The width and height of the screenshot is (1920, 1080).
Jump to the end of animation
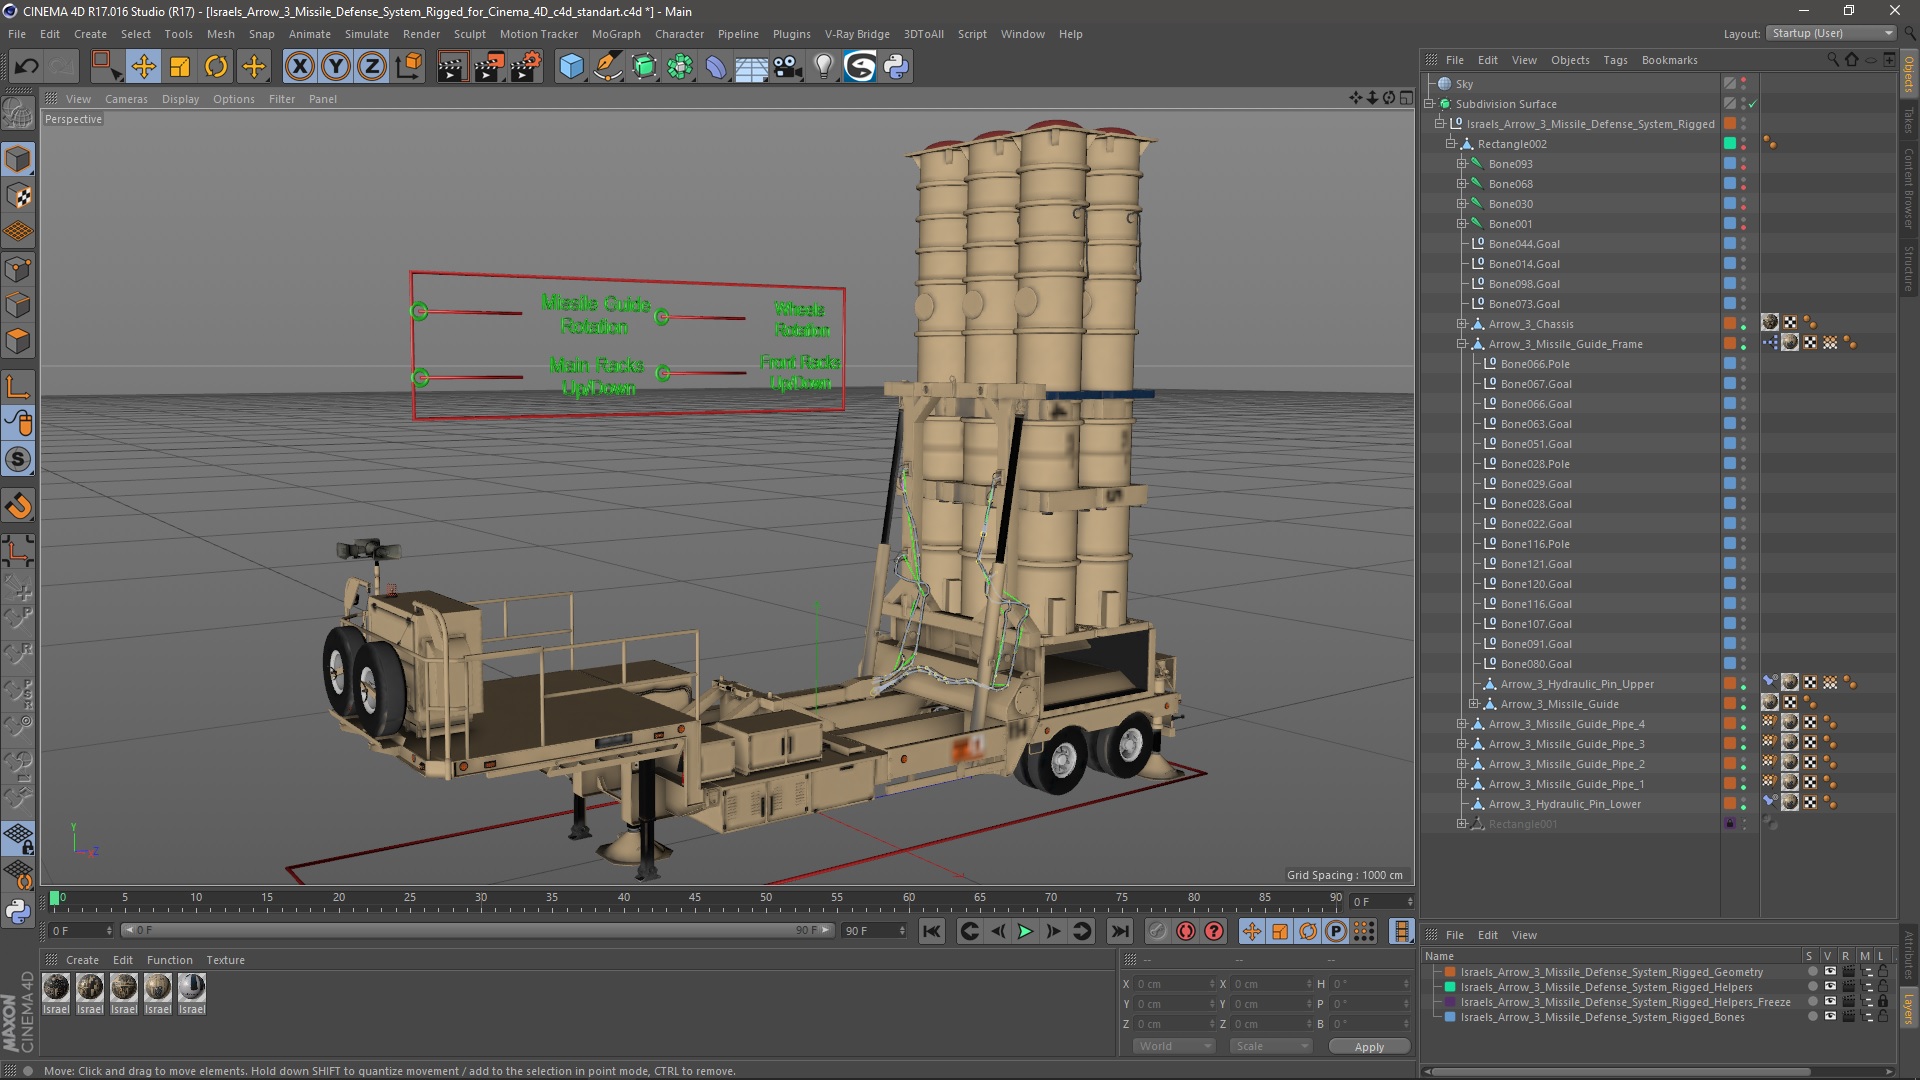coord(1120,931)
